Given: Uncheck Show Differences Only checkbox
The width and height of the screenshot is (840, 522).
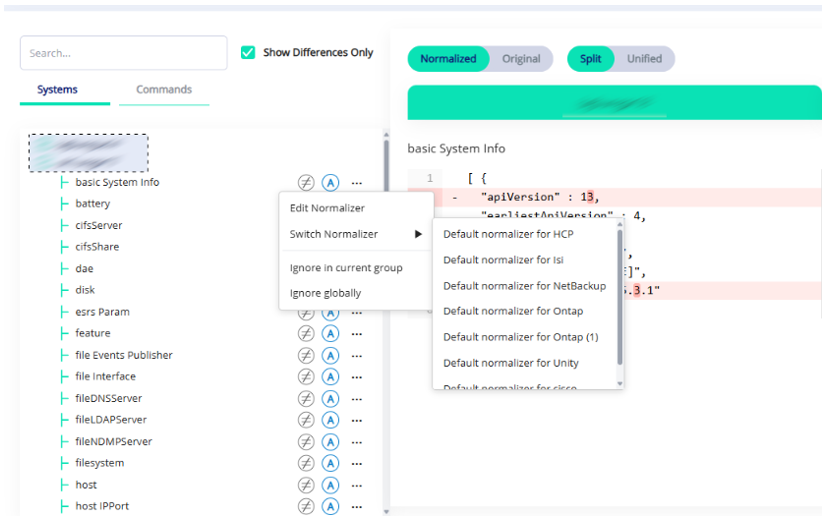Looking at the screenshot, I should (248, 53).
